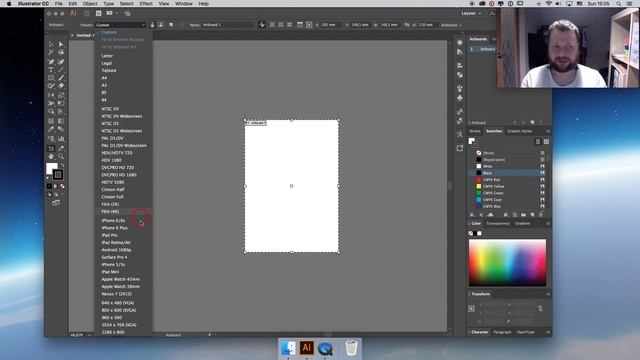Select the Pen tool
The image size is (640, 360).
coord(51,62)
